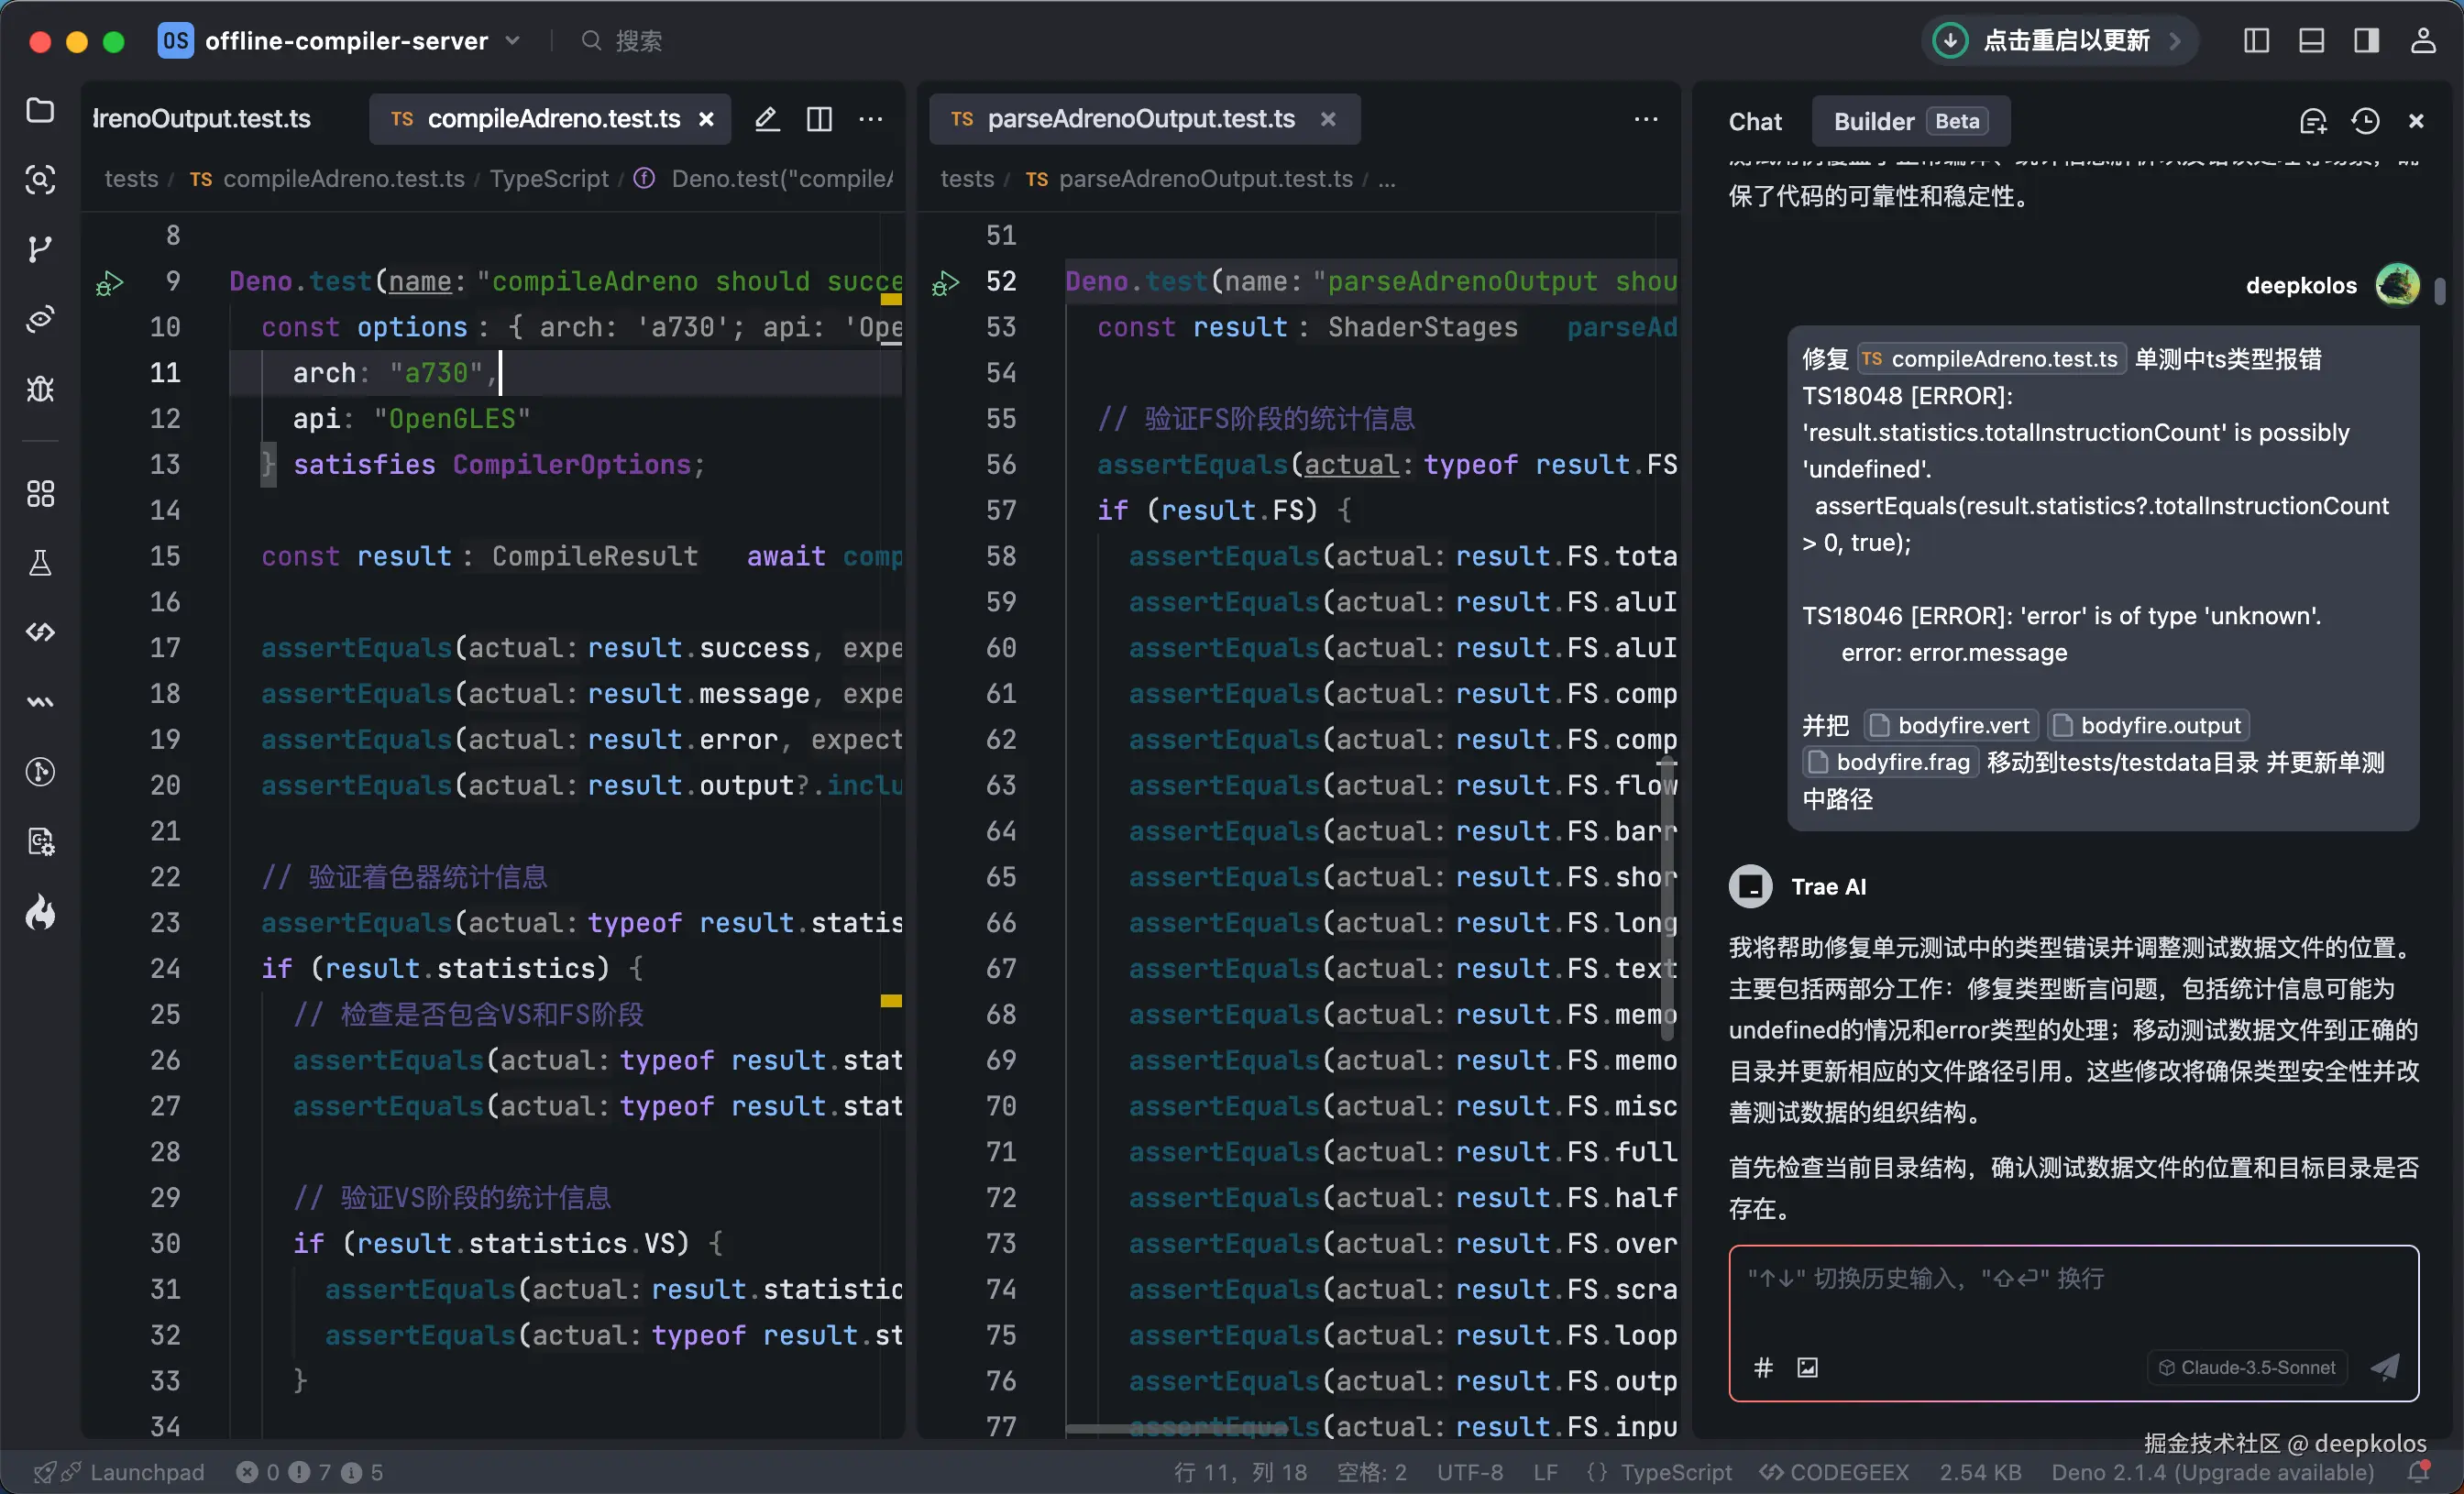Open the Source Control branch icon

tap(40, 249)
